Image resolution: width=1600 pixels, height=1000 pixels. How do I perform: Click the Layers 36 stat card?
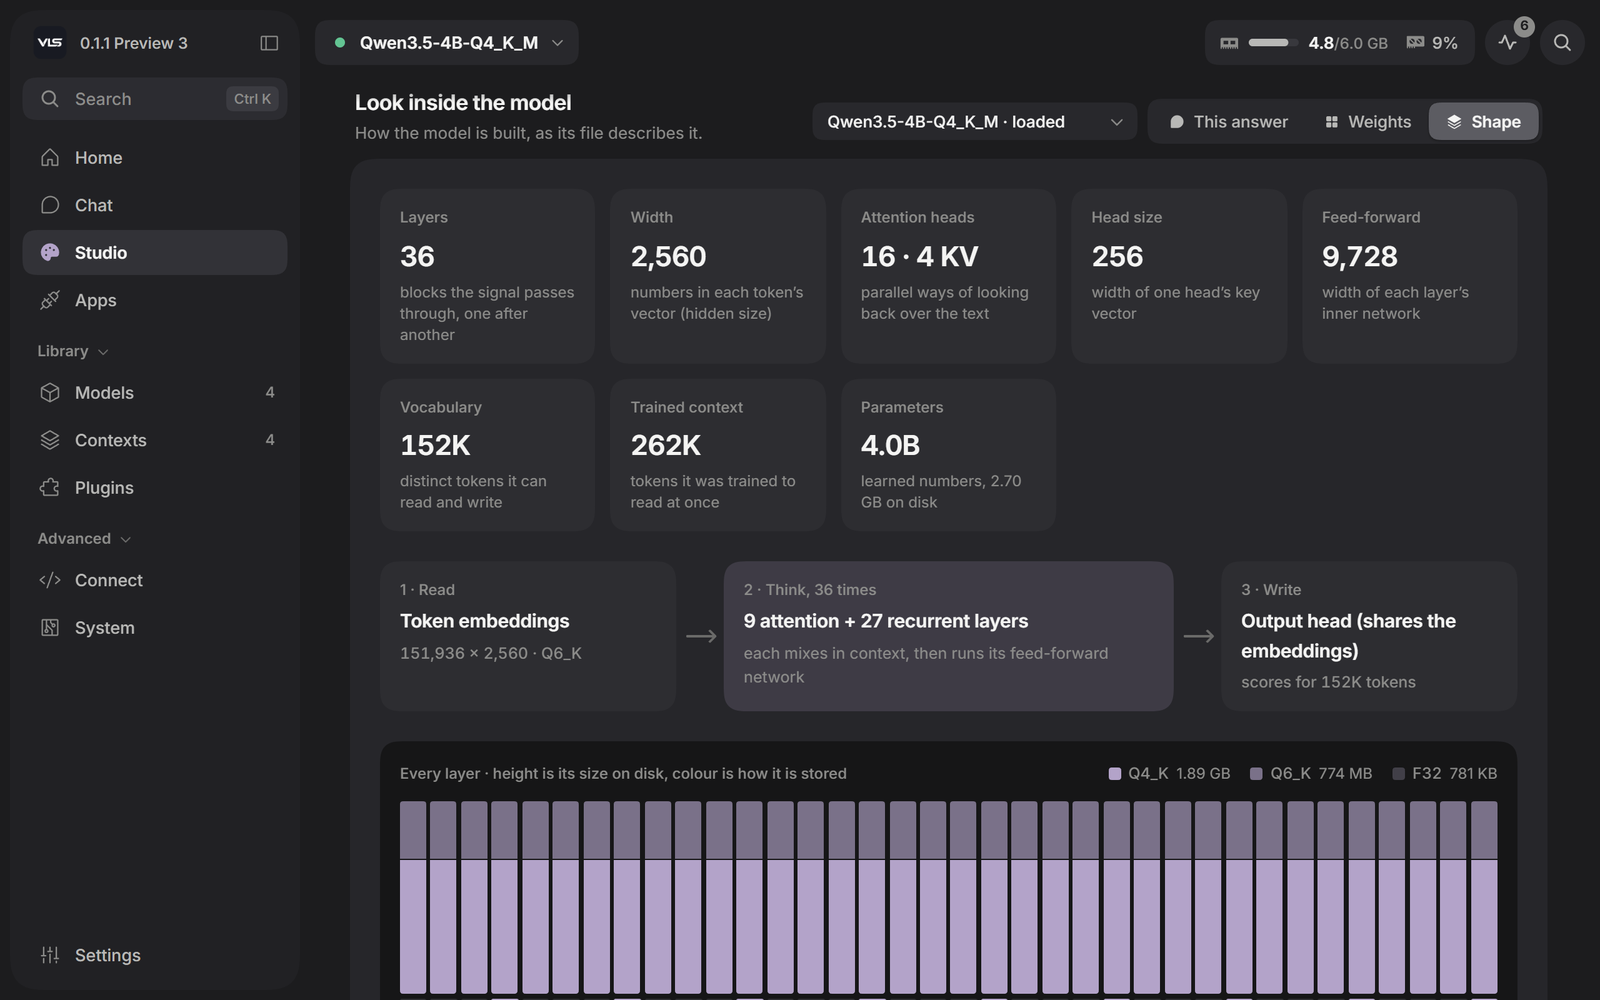tap(487, 276)
